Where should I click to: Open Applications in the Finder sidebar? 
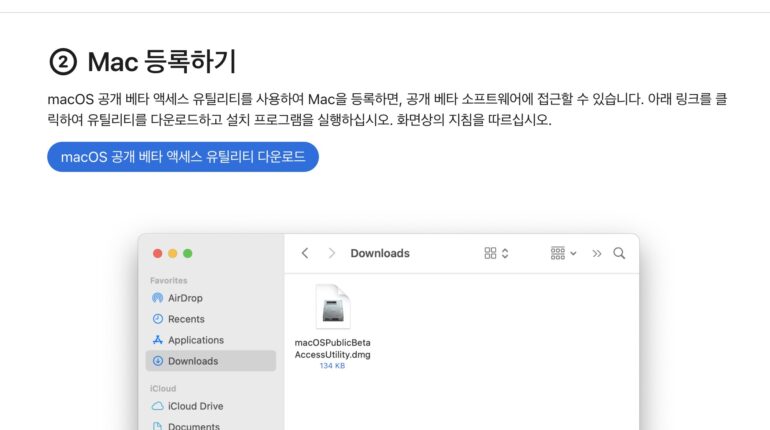[195, 340]
